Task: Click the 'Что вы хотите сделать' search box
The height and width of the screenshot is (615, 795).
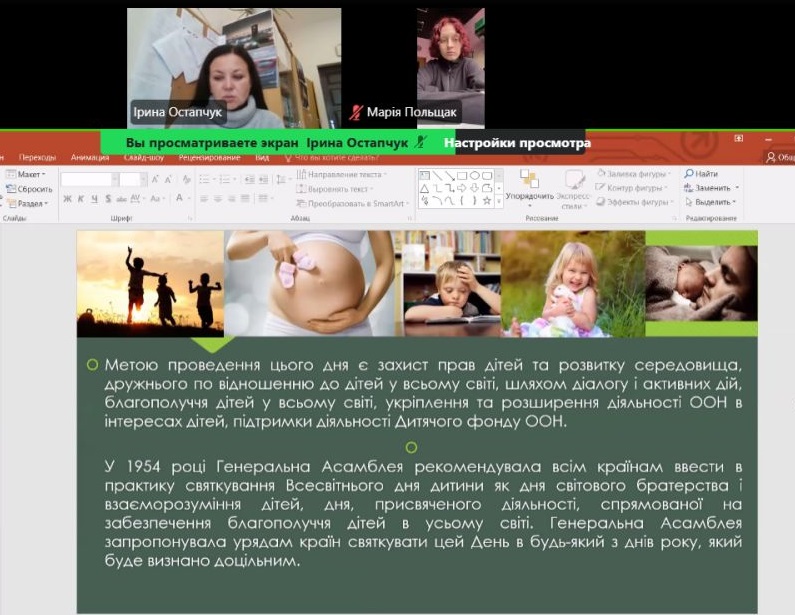Action: click(x=332, y=158)
